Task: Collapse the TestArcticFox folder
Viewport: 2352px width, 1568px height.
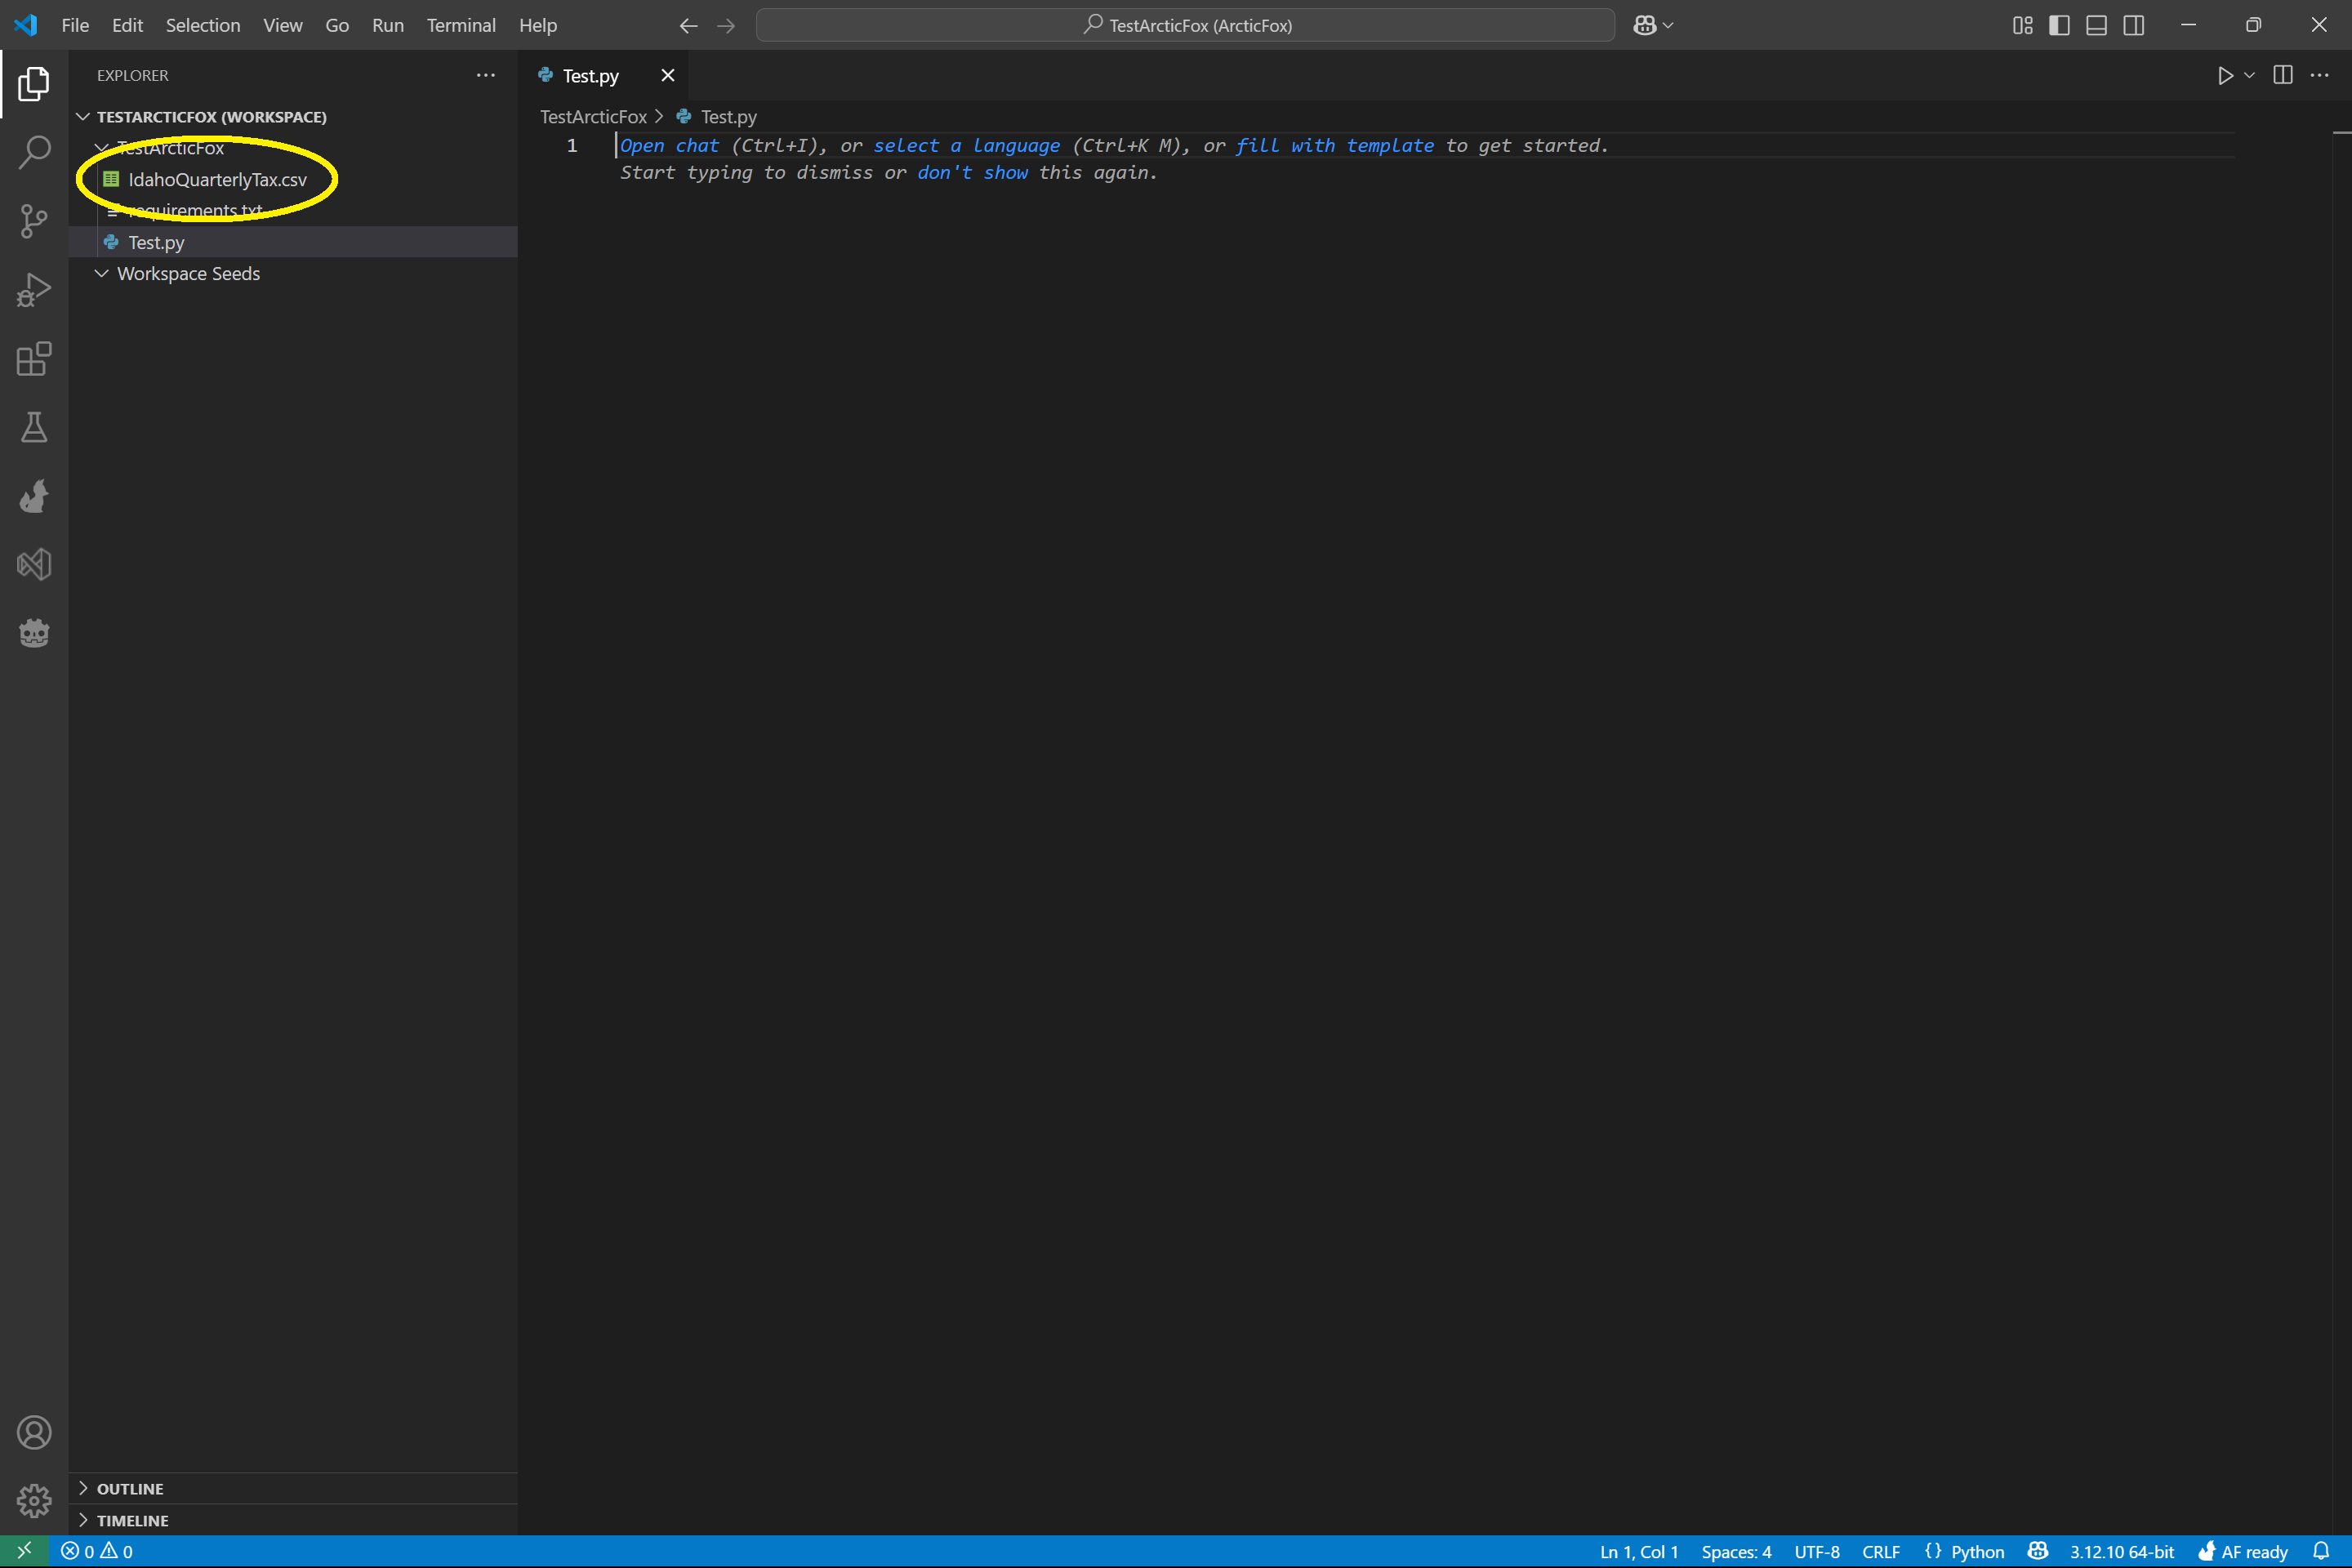Action: click(101, 148)
